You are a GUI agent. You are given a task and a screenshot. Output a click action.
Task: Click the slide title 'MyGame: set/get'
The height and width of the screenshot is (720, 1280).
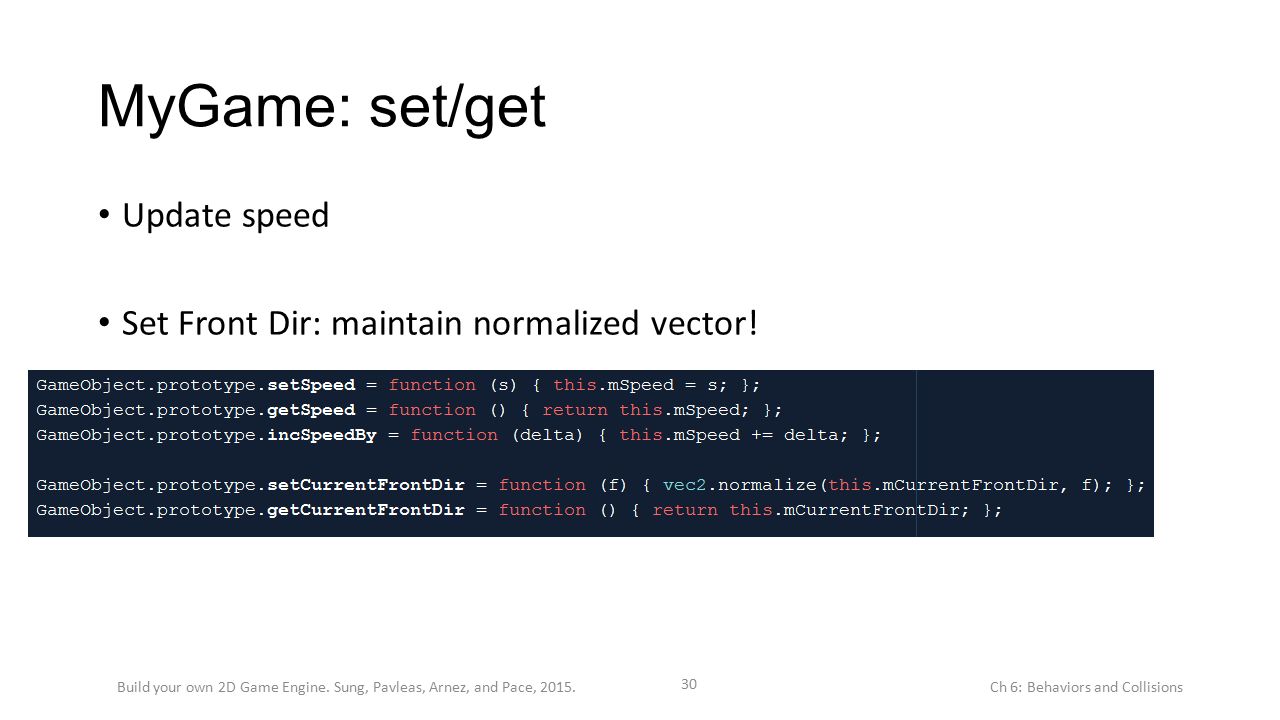[x=322, y=108]
